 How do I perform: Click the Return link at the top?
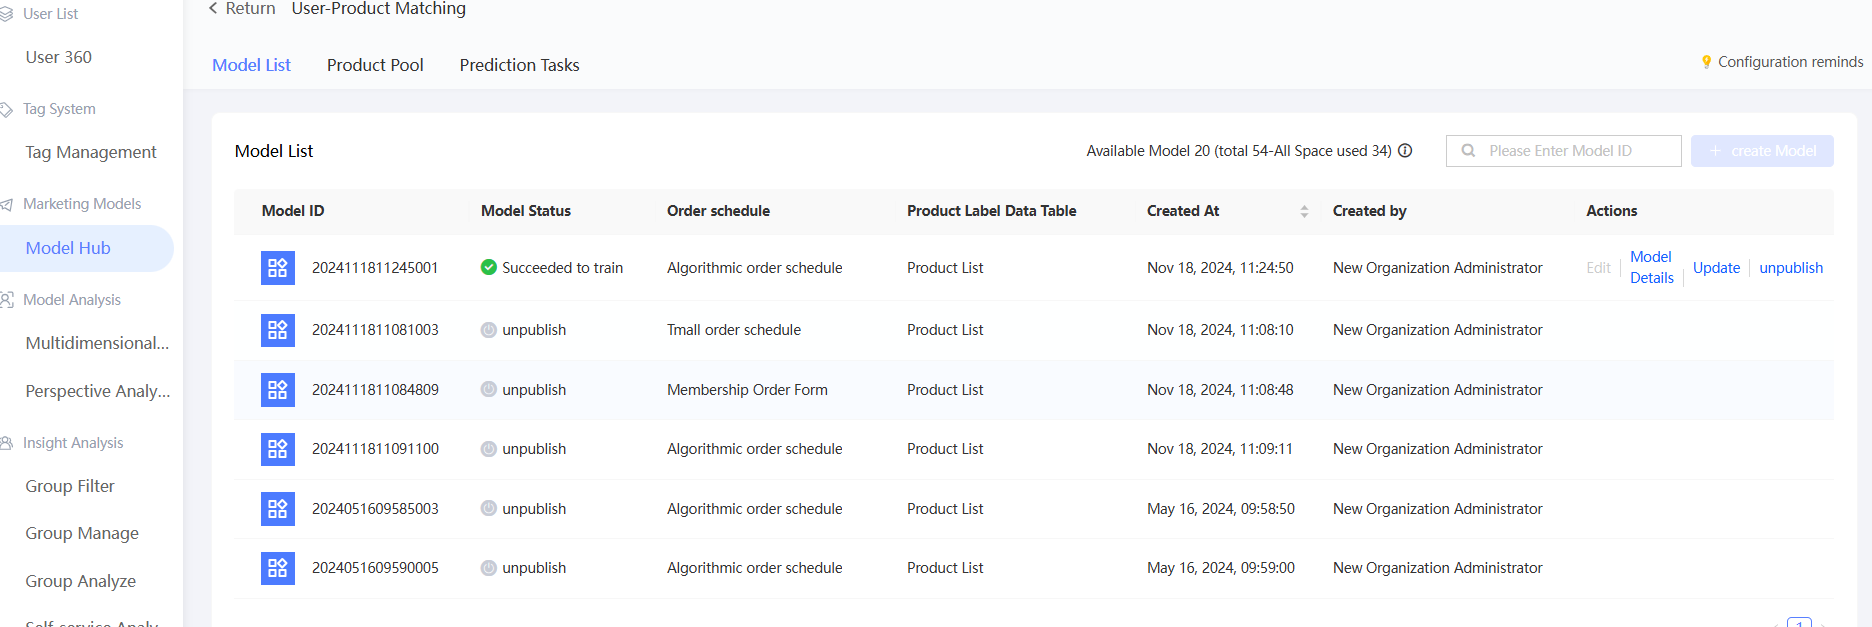[x=250, y=9]
